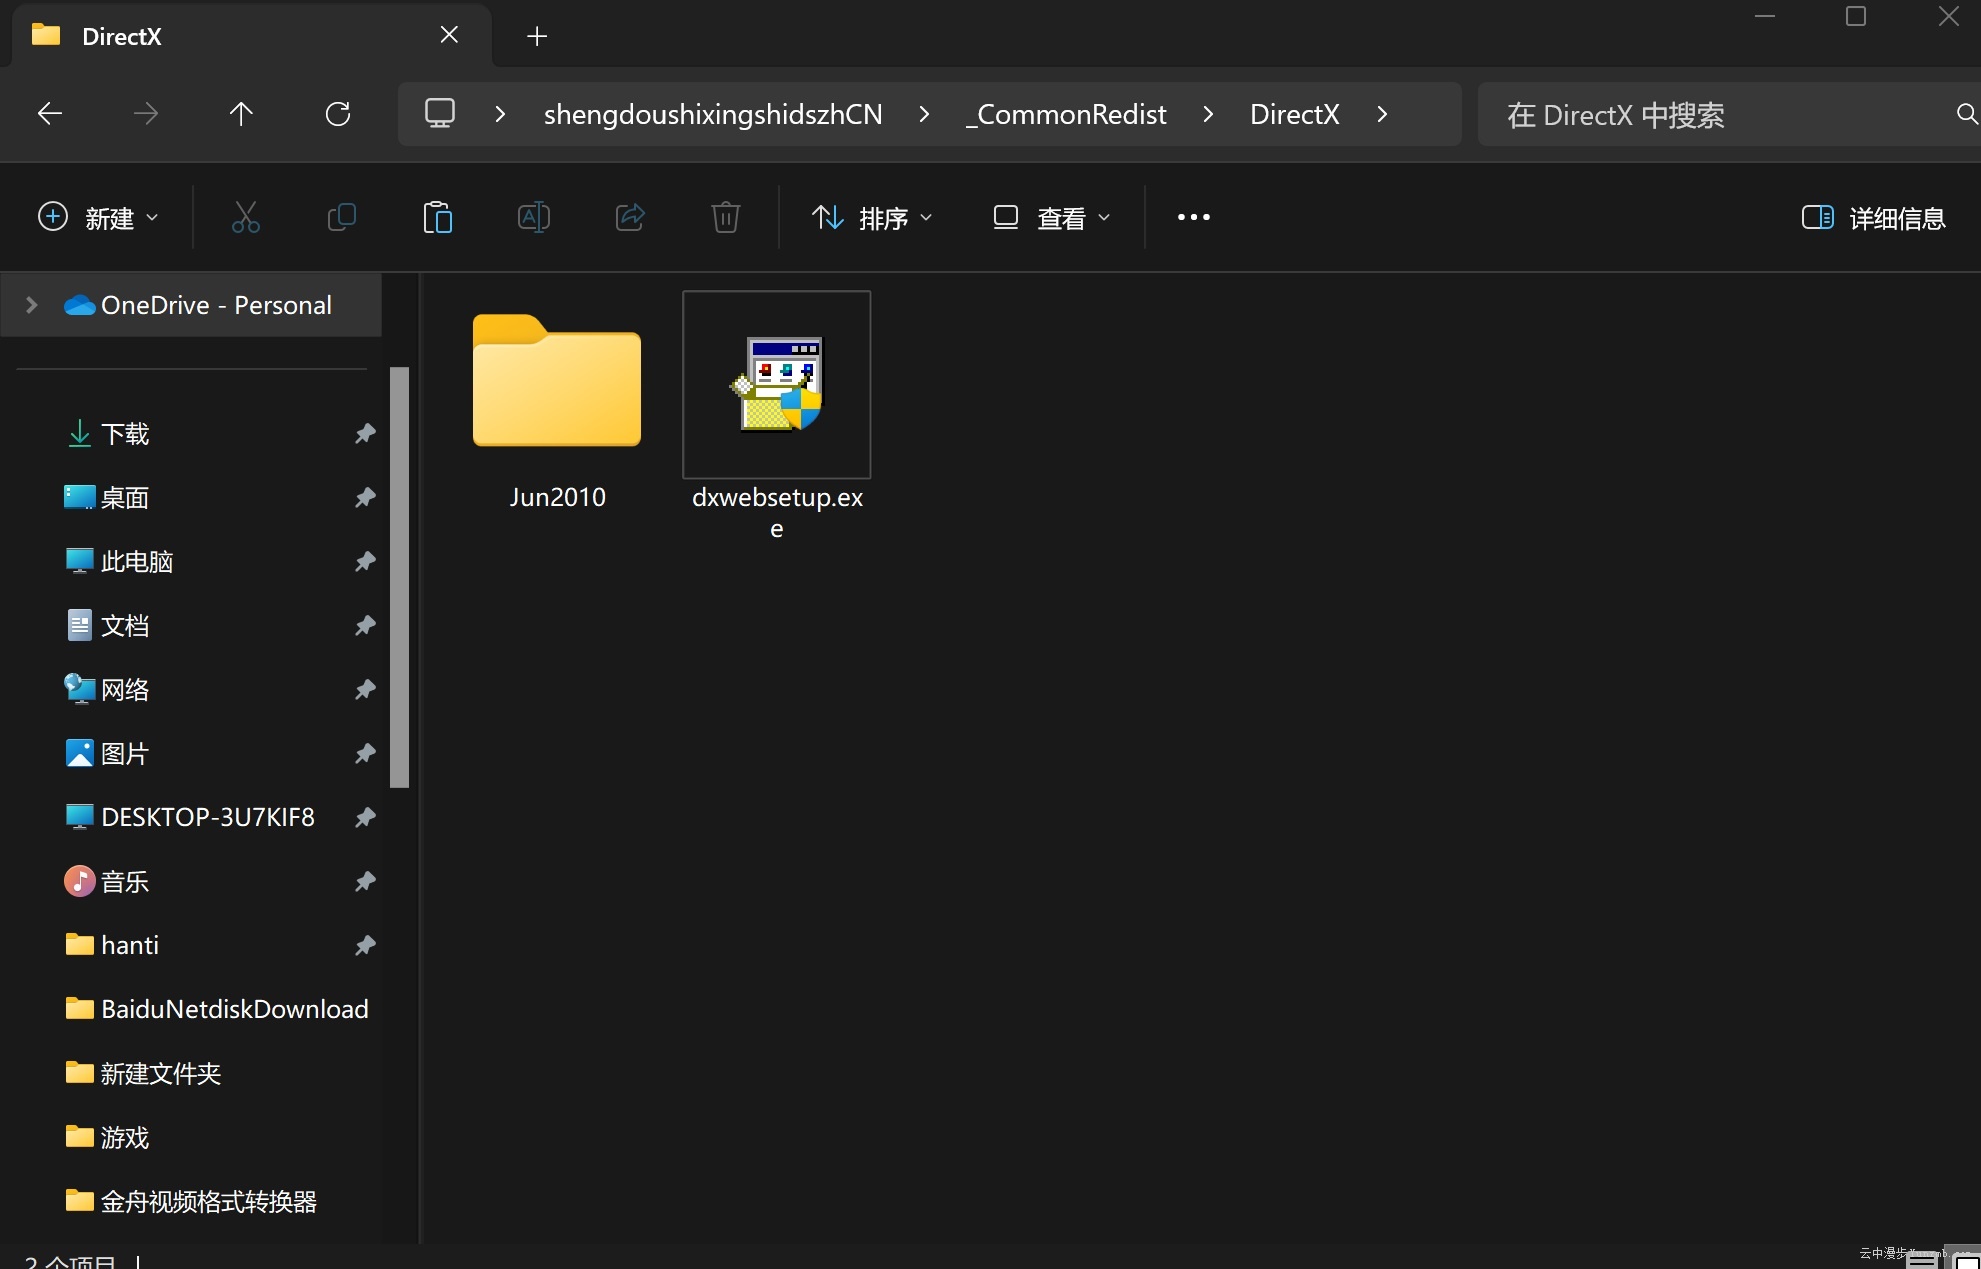Viewport: 1981px width, 1269px height.
Task: Open 音乐 (Music) in sidebar
Action: click(x=124, y=881)
